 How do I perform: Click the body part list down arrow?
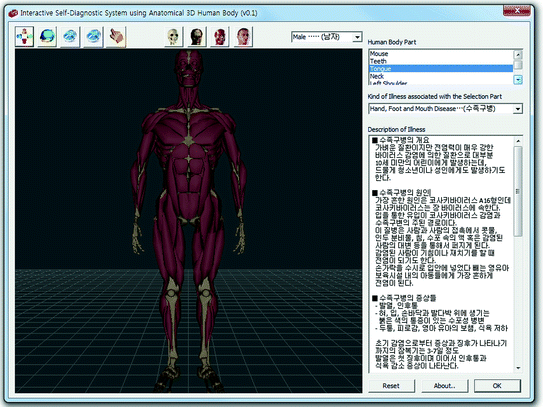click(x=518, y=80)
